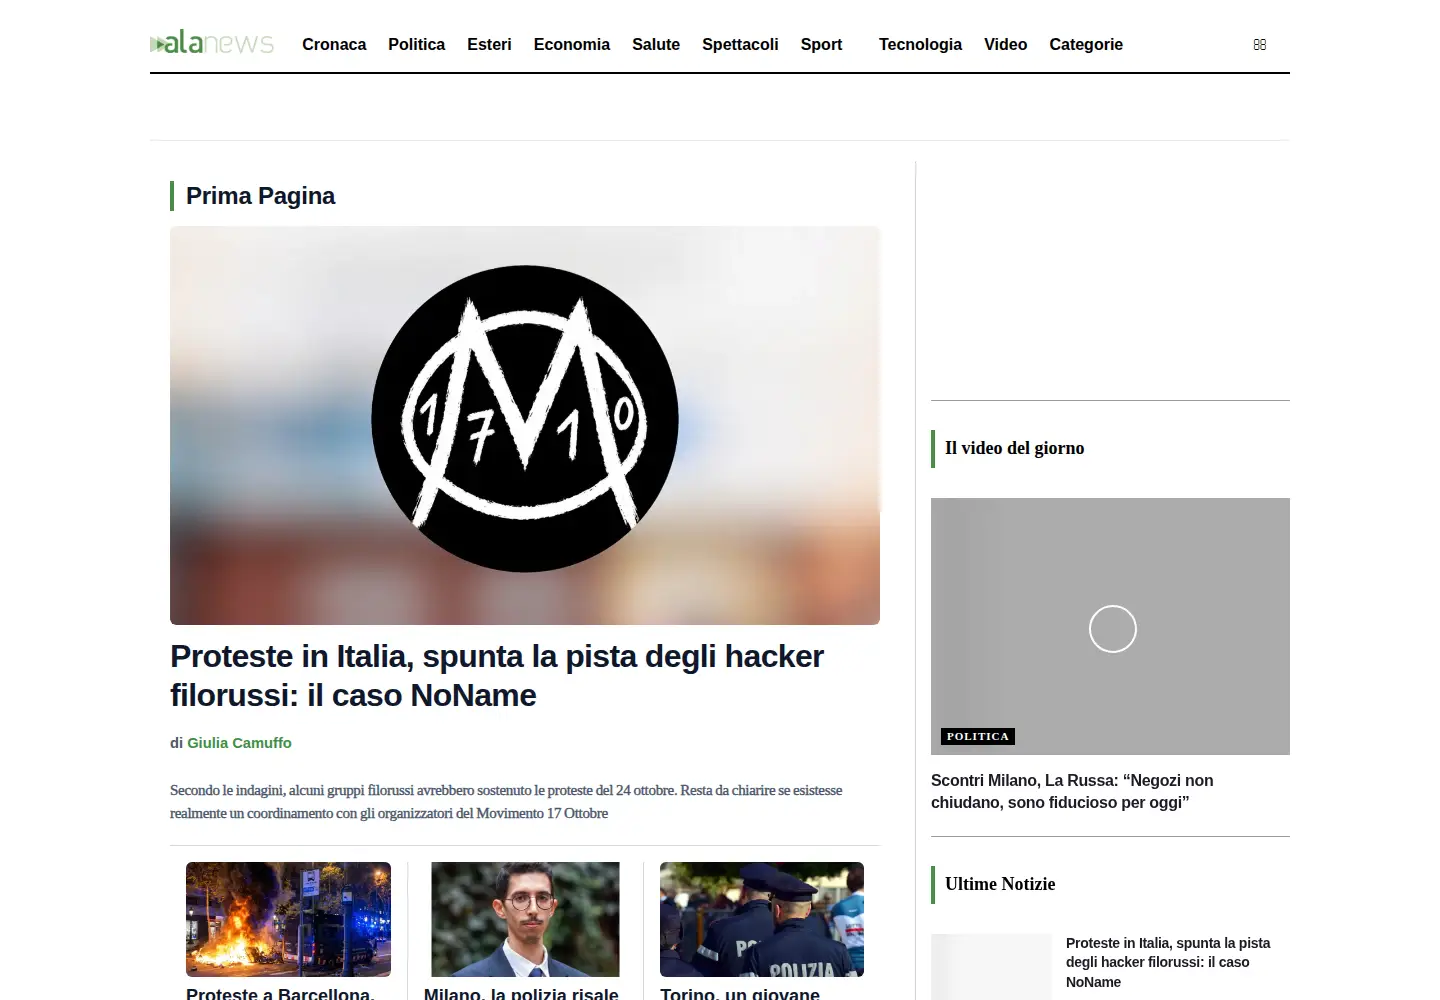Click the alanews logo
The height and width of the screenshot is (1000, 1440).
pos(212,43)
